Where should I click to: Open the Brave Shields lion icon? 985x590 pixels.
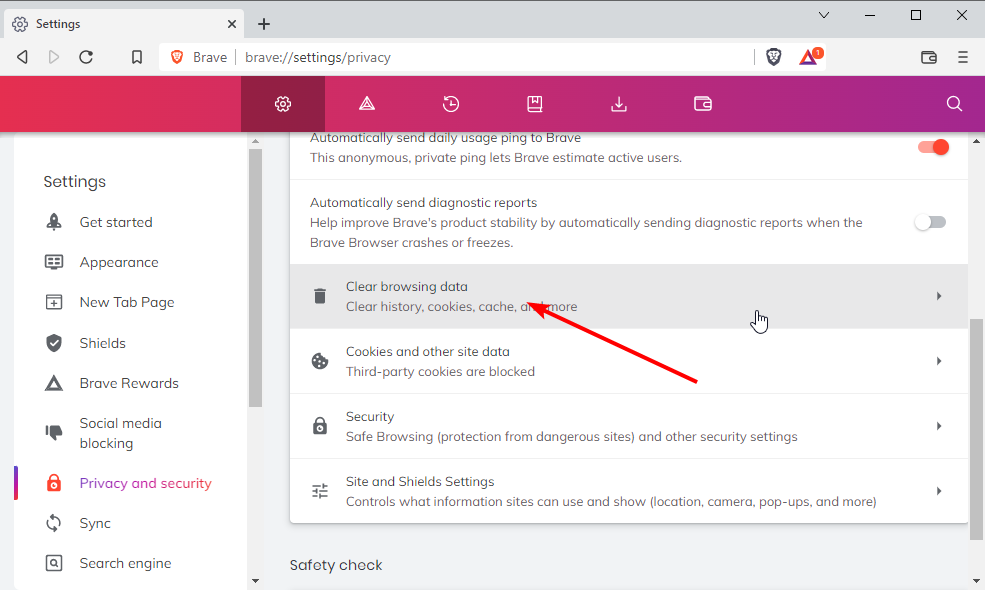pyautogui.click(x=774, y=57)
